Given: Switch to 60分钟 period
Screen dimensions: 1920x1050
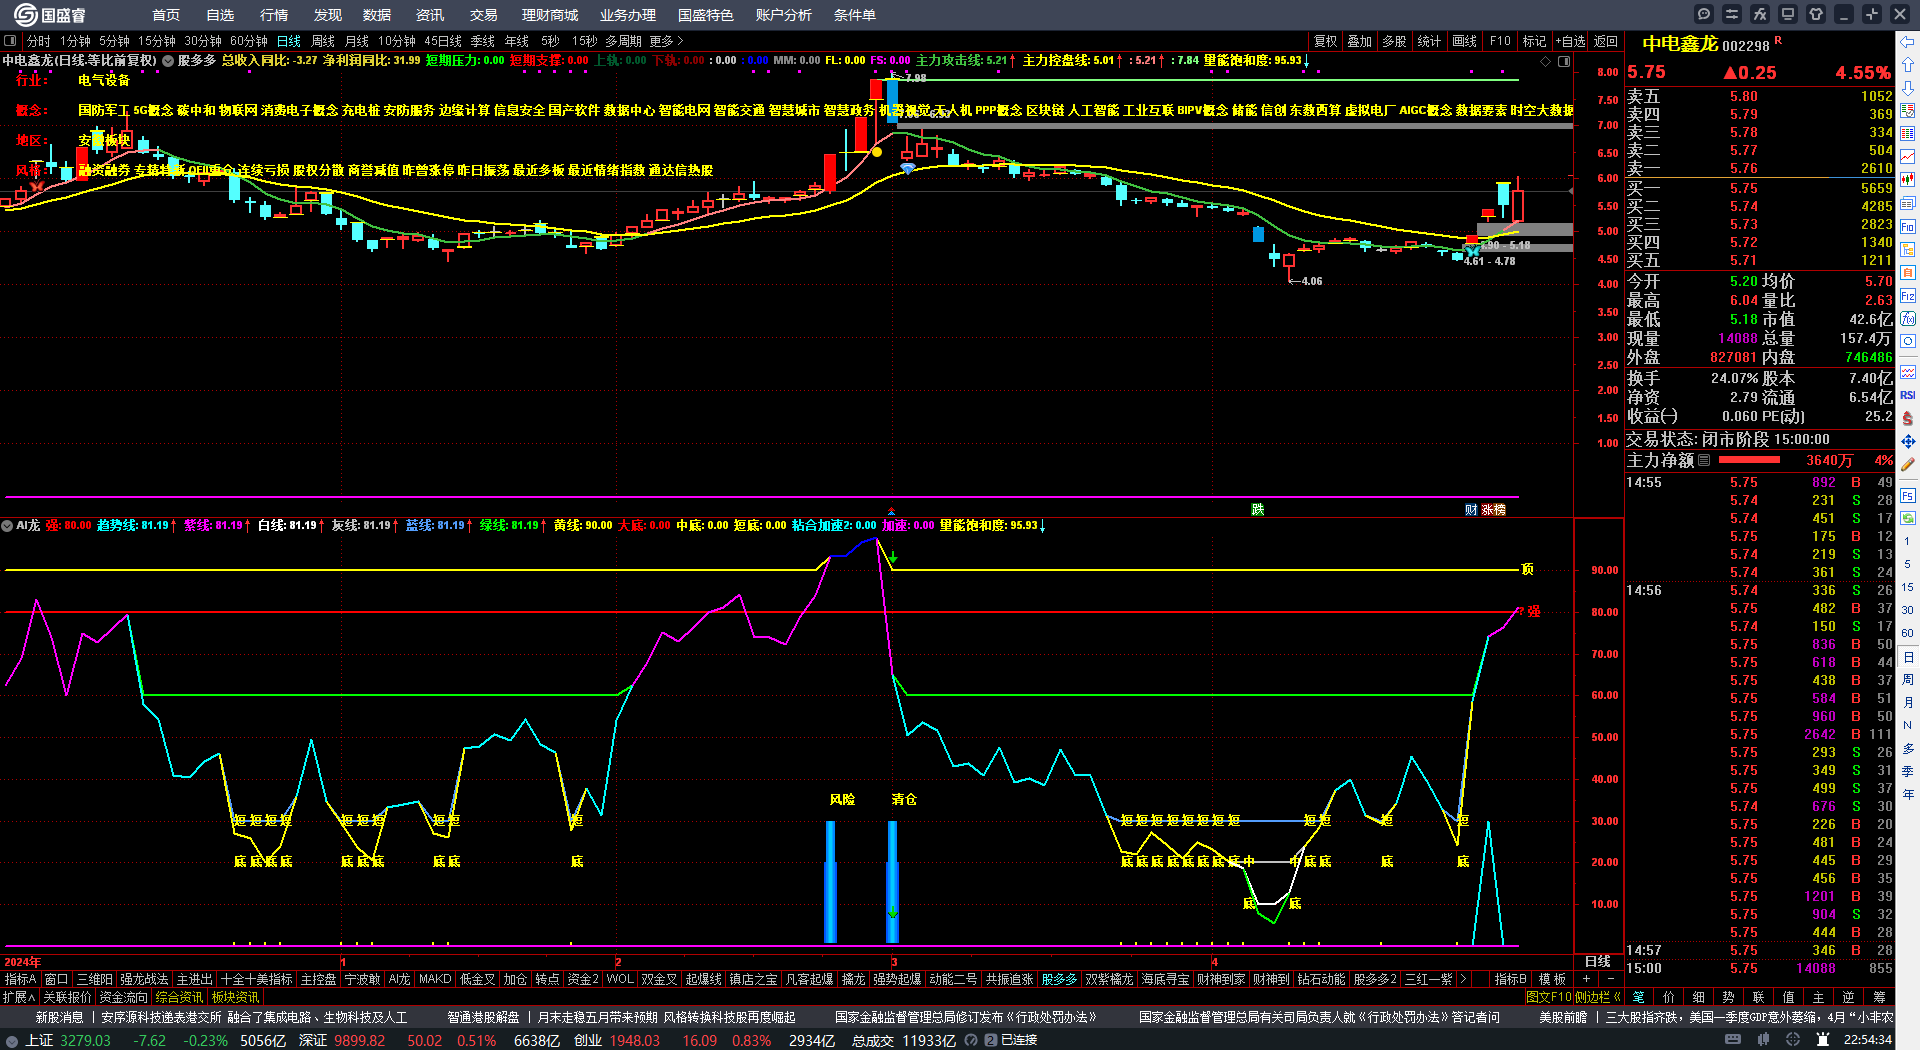Looking at the screenshot, I should 248,41.
